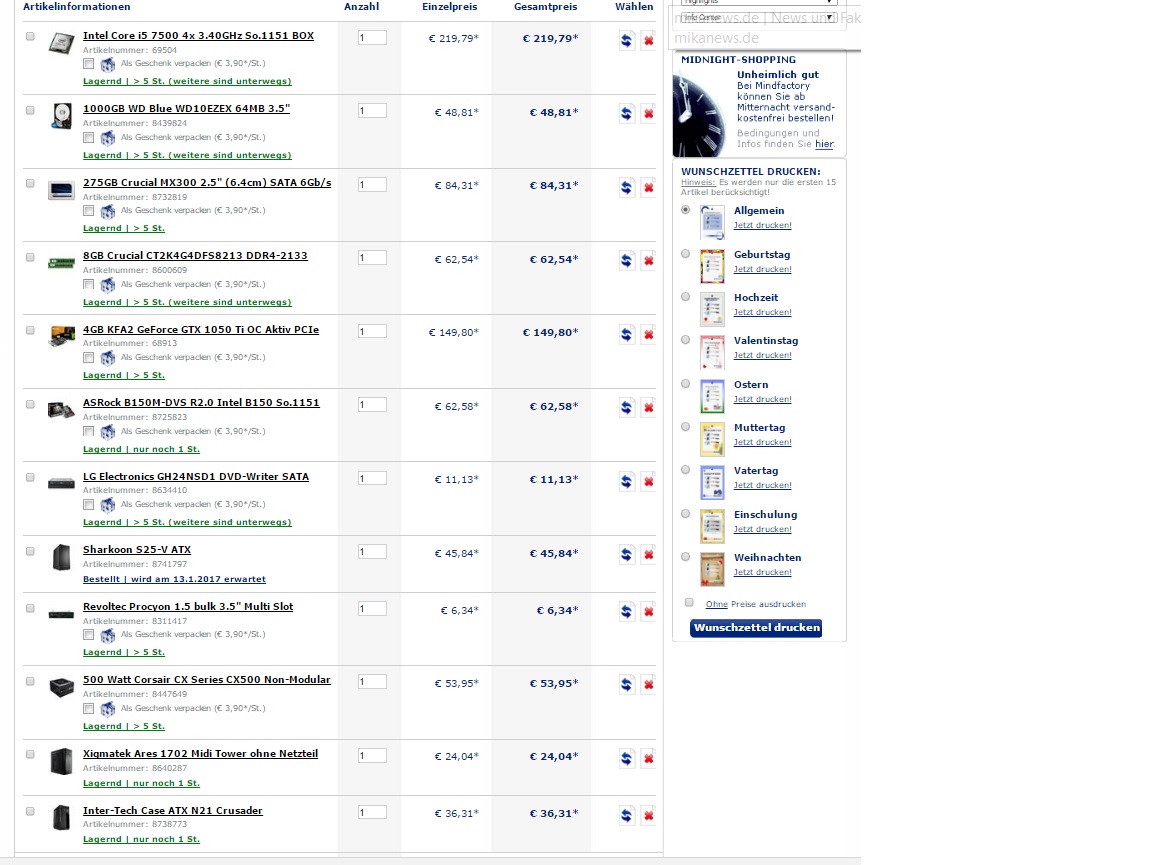This screenshot has height=865, width=1152.
Task: Remove 500 Watt Corsair CX500 item
Action: click(x=649, y=684)
